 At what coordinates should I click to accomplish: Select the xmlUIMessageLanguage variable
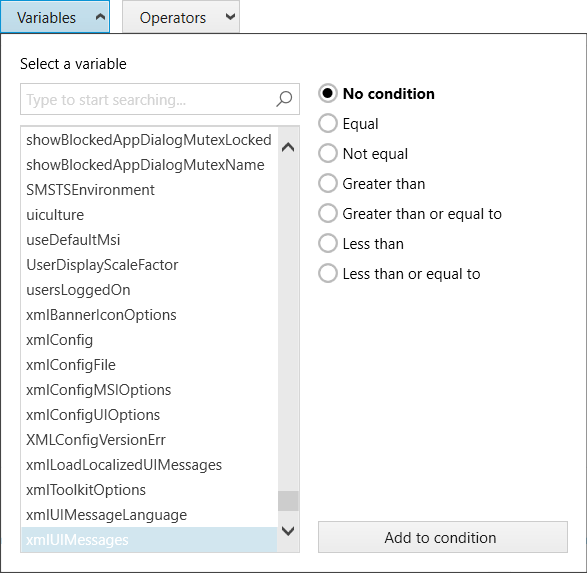click(x=149, y=515)
